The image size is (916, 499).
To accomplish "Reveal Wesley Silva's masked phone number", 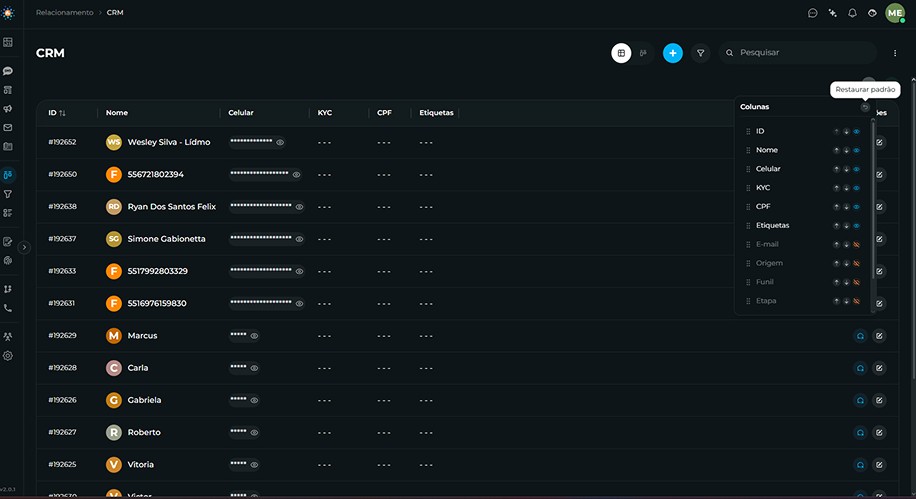I will [280, 143].
